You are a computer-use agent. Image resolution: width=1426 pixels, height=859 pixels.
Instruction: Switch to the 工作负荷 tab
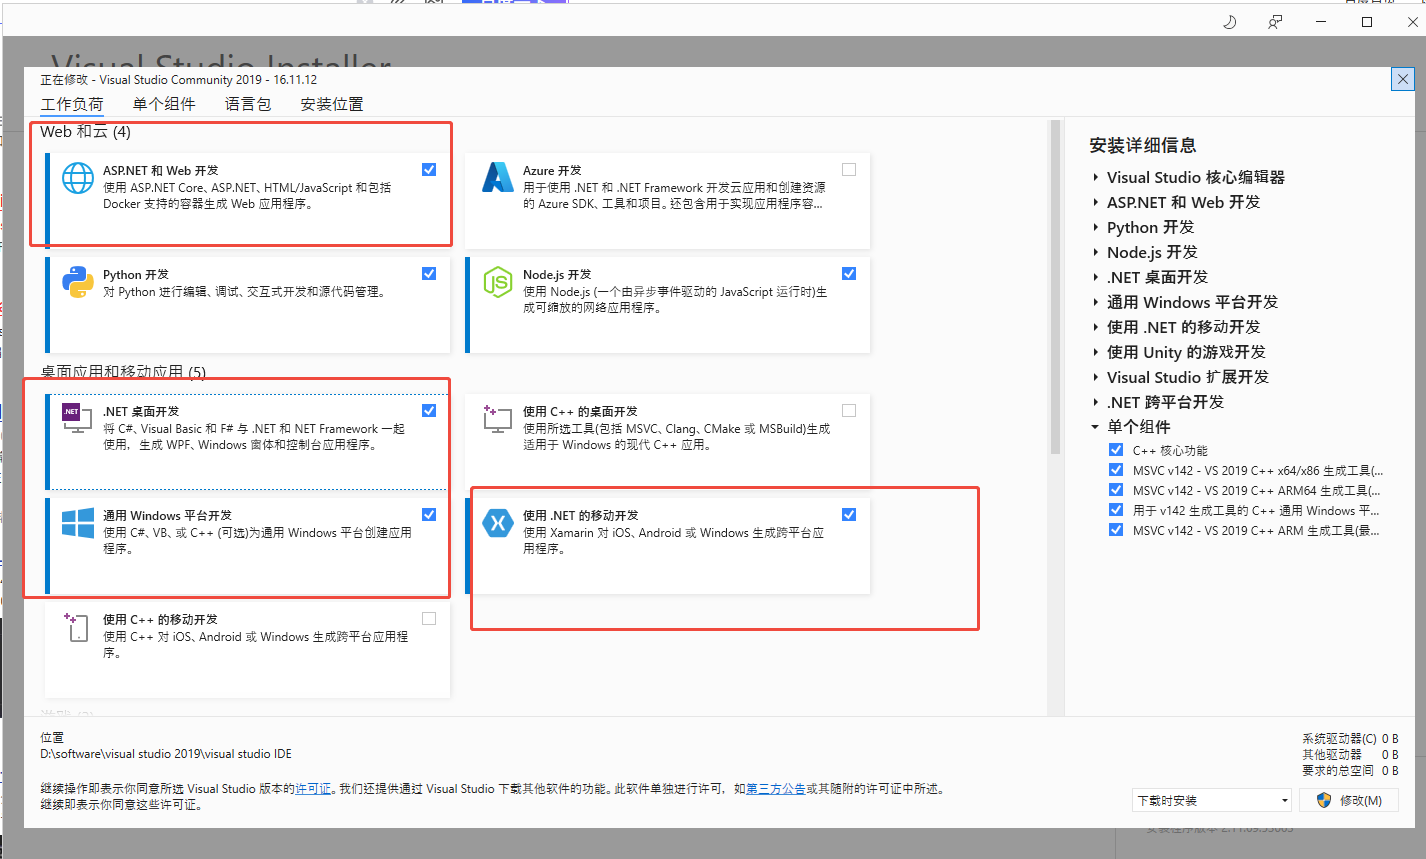point(72,104)
